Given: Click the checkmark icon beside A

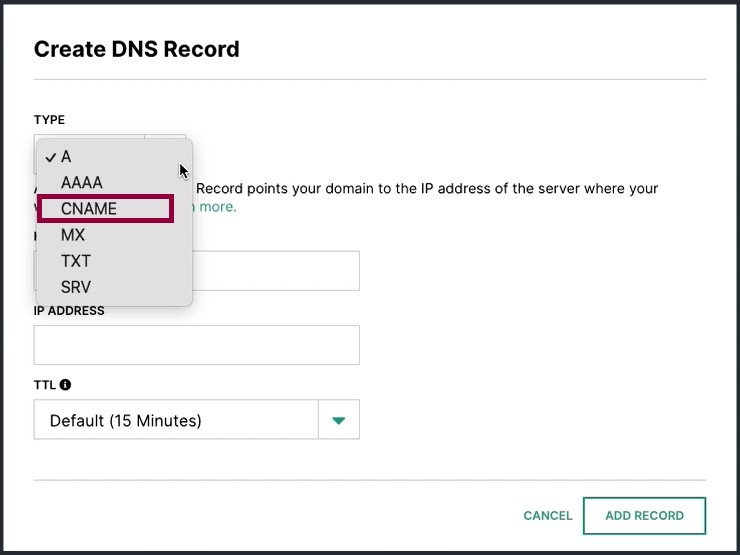Looking at the screenshot, I should 50,157.
